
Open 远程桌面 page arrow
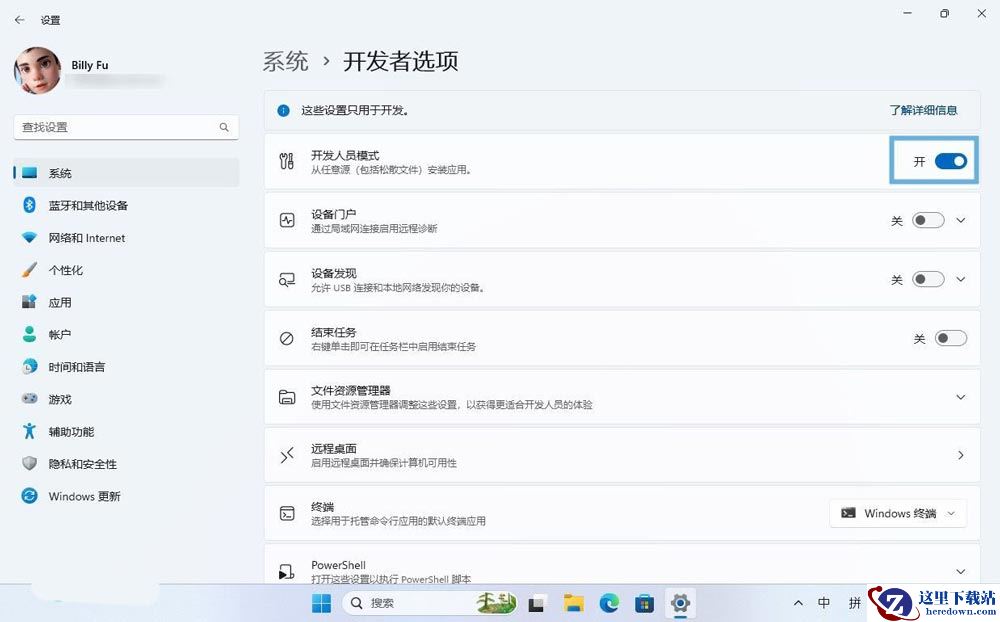[960, 455]
